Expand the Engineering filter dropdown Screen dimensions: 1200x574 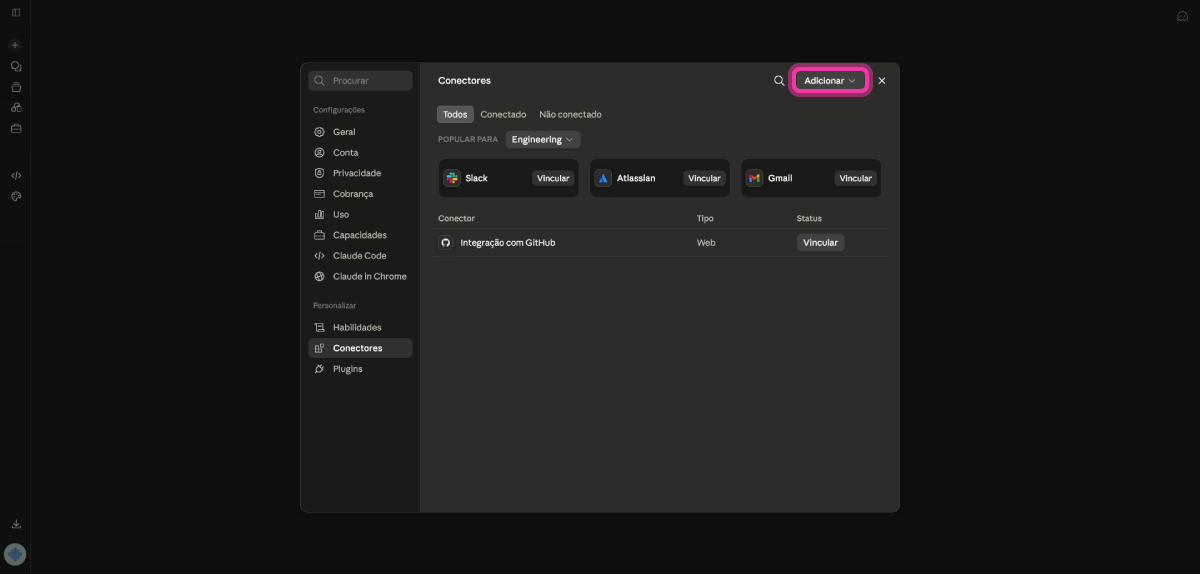pos(543,140)
